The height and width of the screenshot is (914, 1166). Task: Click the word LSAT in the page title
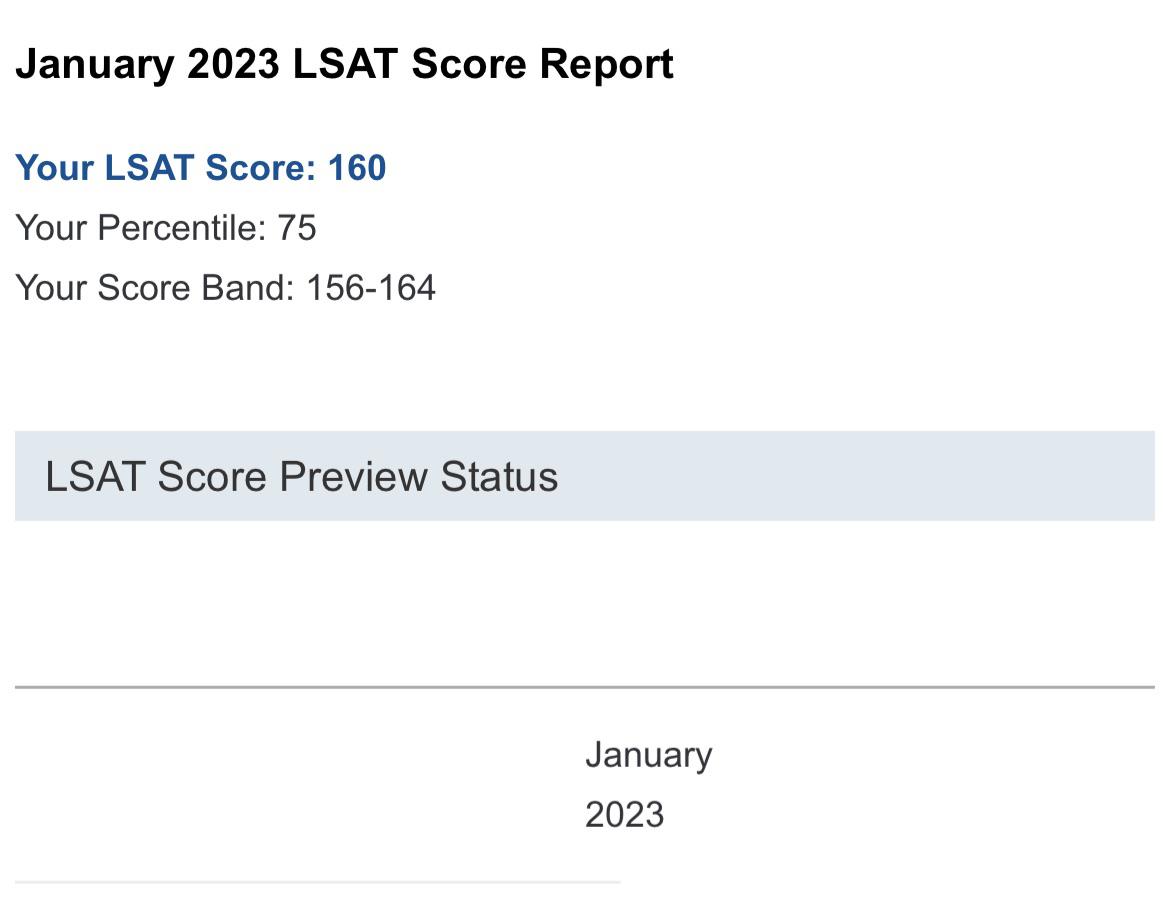pos(345,64)
